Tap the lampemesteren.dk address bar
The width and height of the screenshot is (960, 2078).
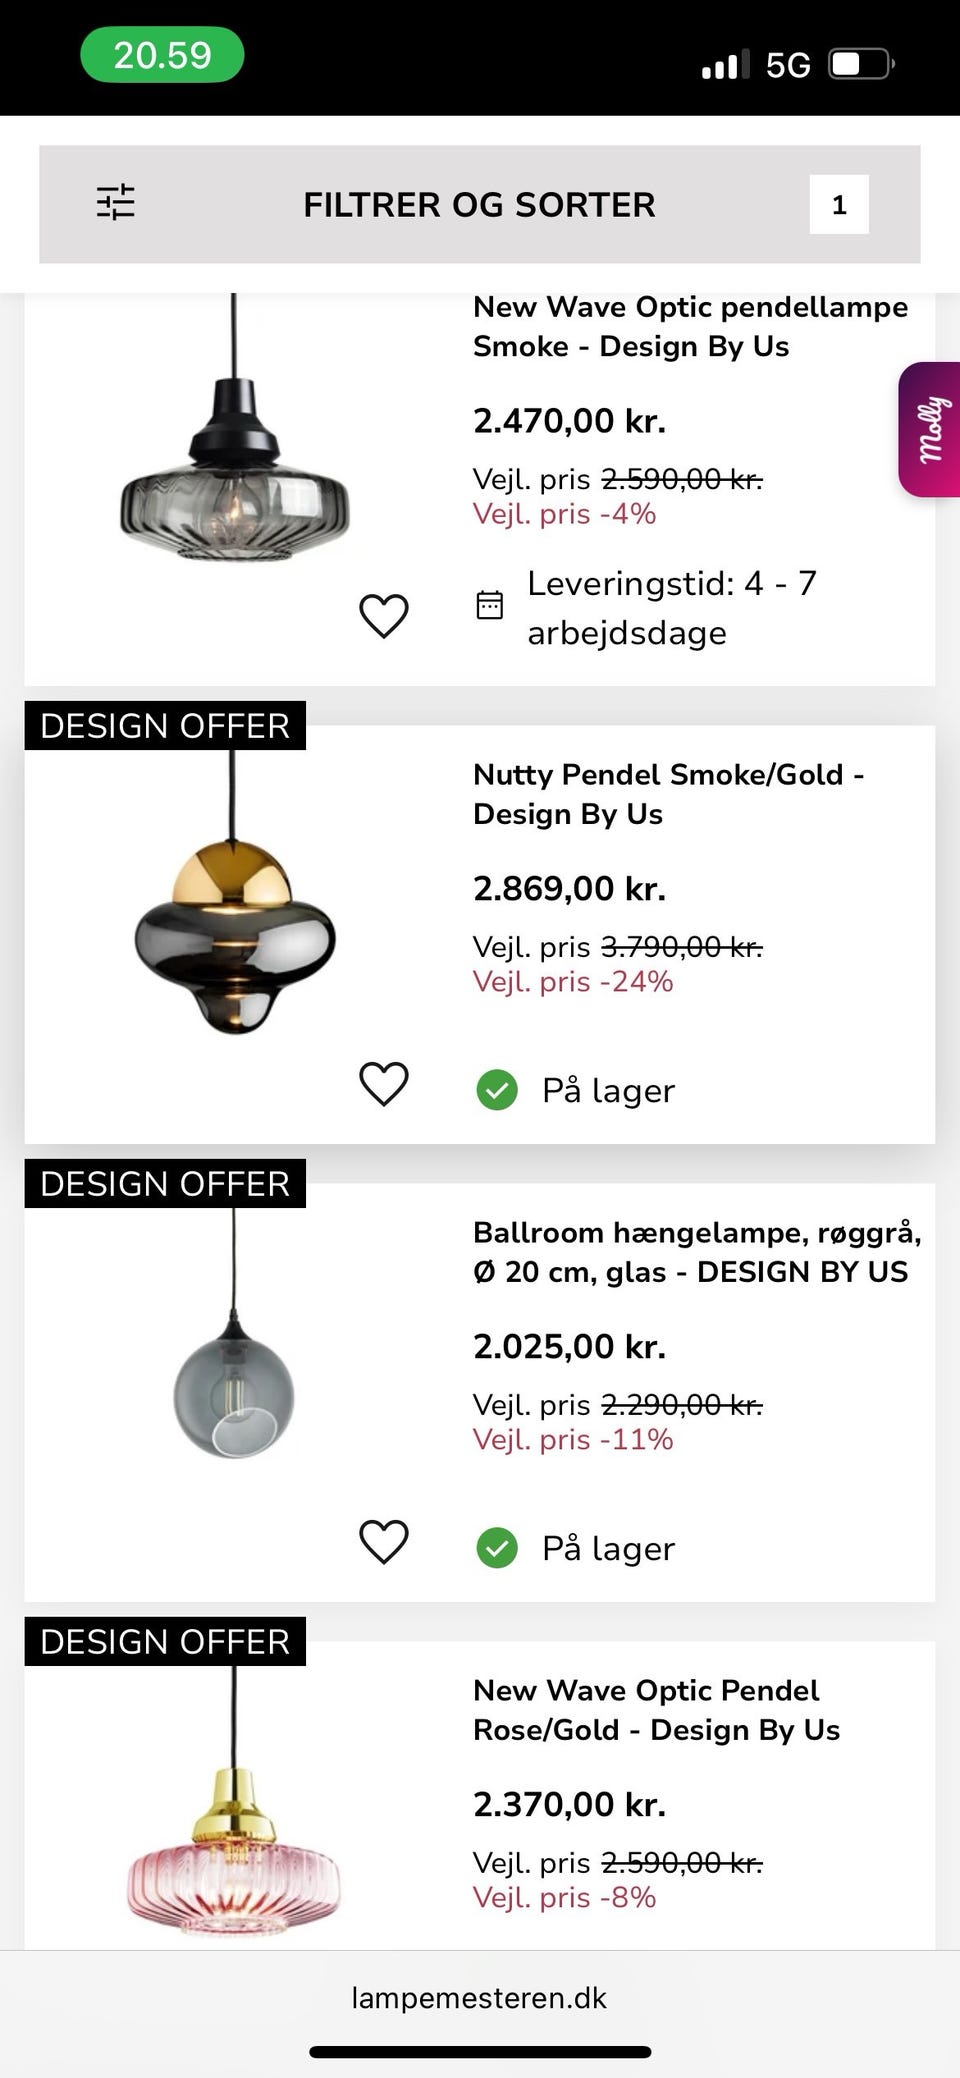point(479,1998)
